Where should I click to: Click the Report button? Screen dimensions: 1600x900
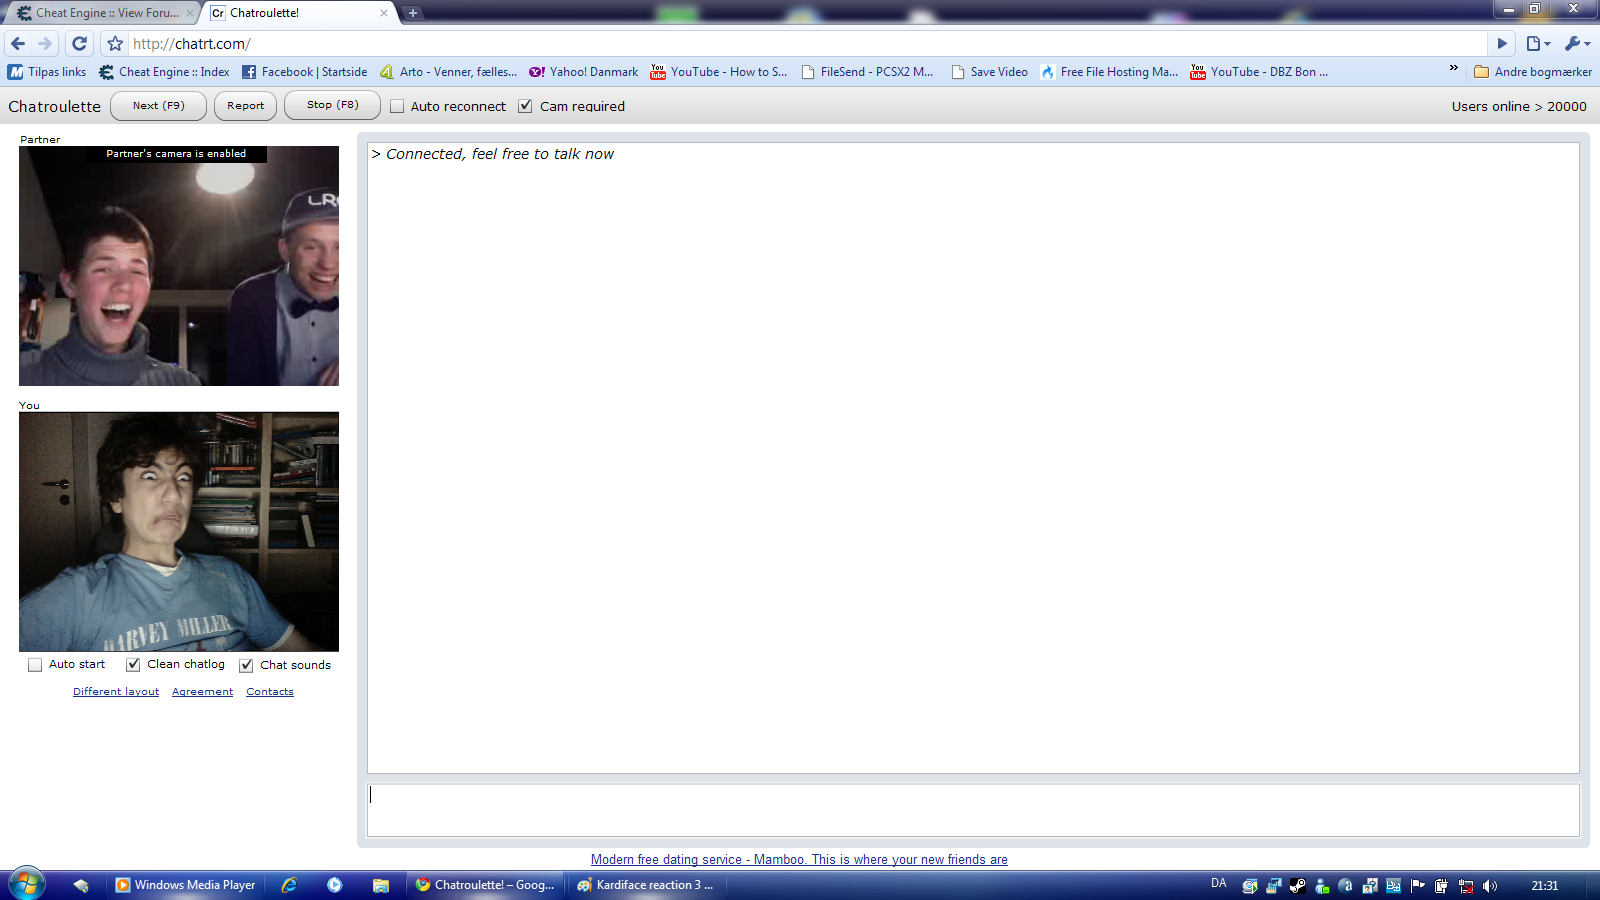click(x=245, y=105)
